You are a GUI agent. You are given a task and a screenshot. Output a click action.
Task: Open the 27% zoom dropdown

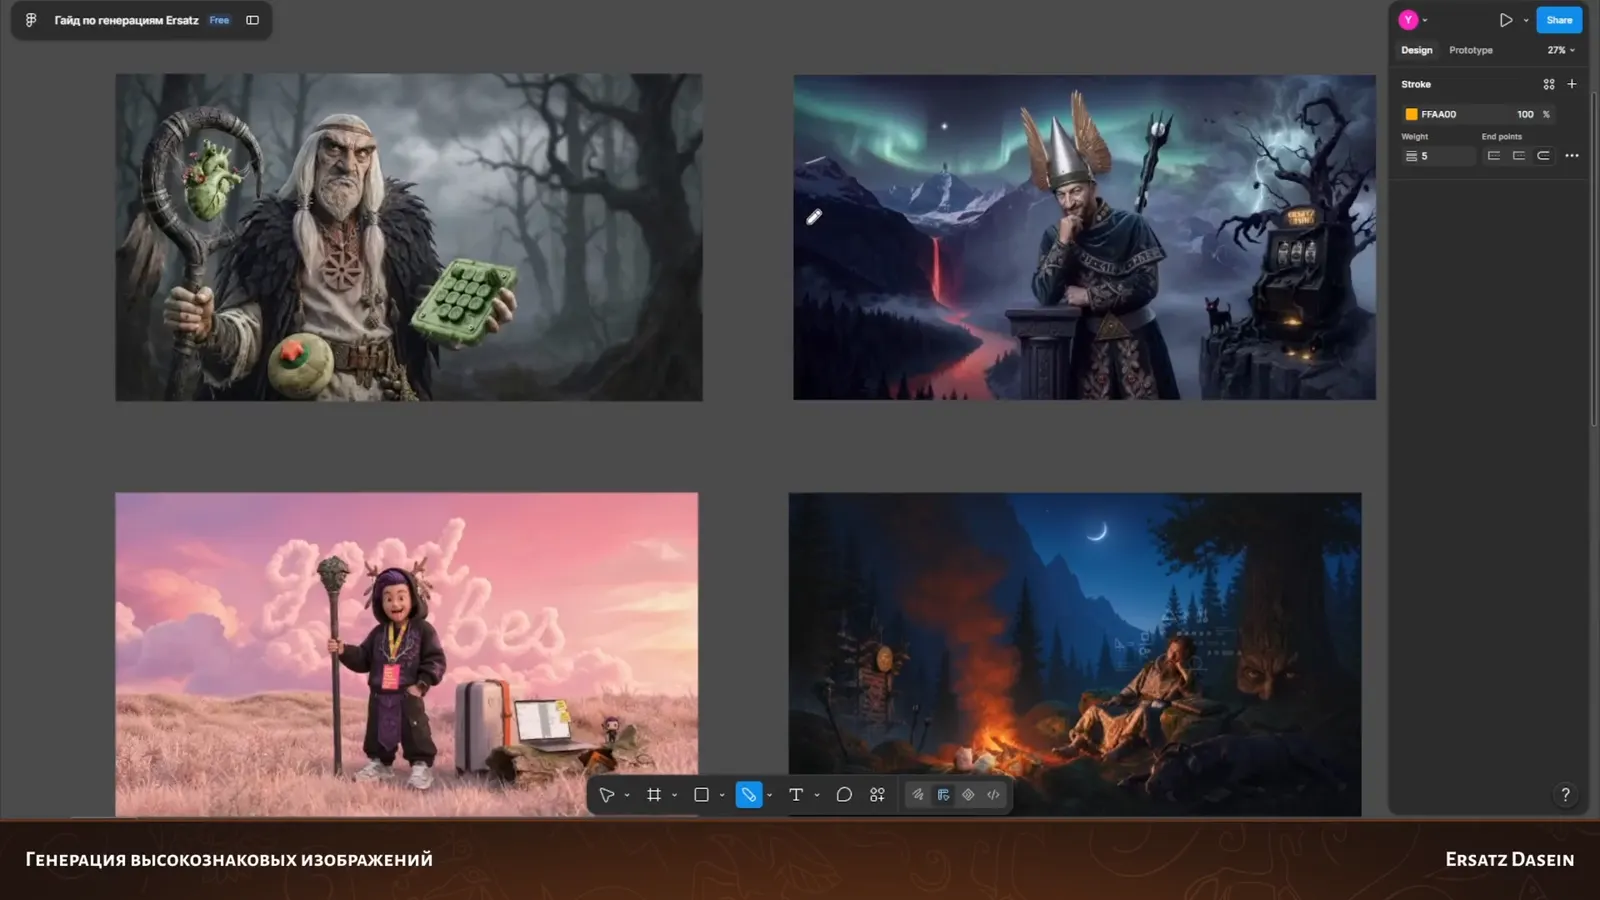point(1561,50)
